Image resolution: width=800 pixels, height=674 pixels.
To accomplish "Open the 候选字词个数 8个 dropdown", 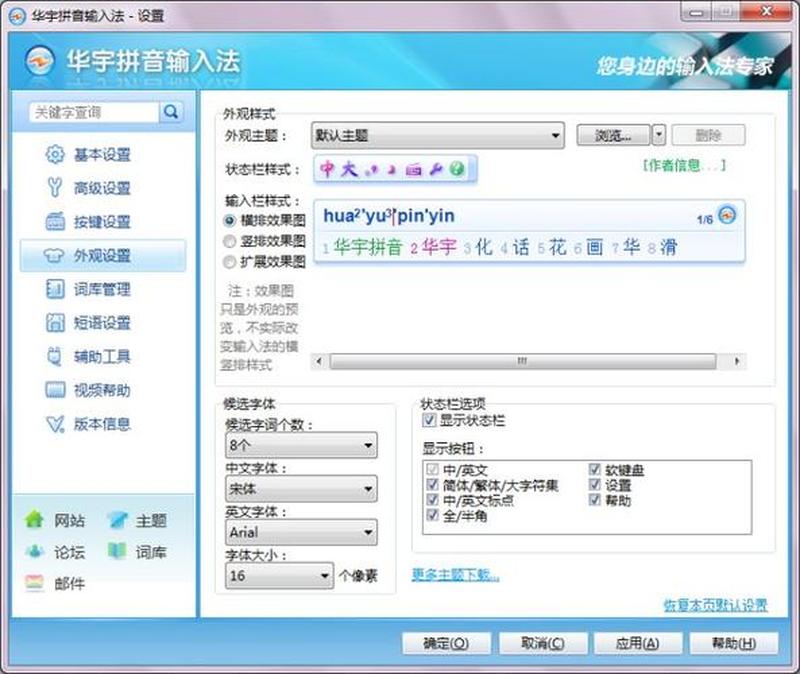I will 301,445.
